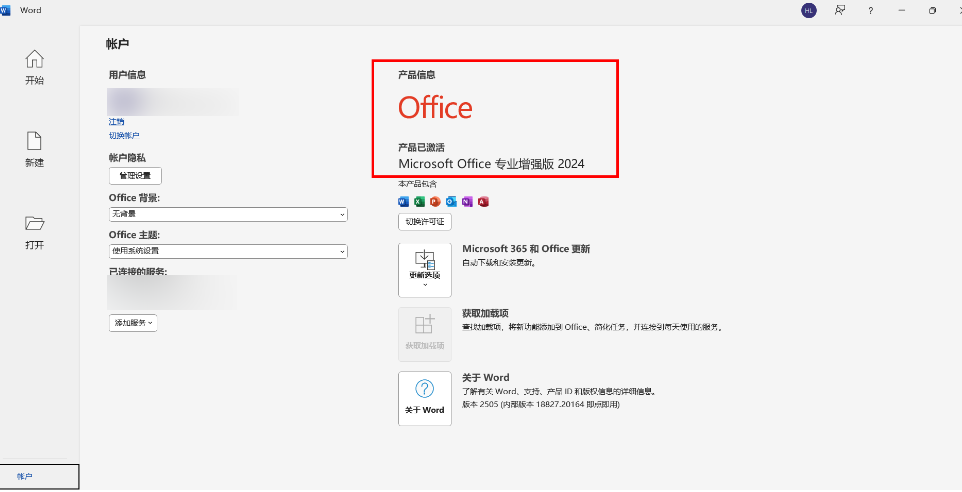Open the help question mark

click(x=871, y=10)
